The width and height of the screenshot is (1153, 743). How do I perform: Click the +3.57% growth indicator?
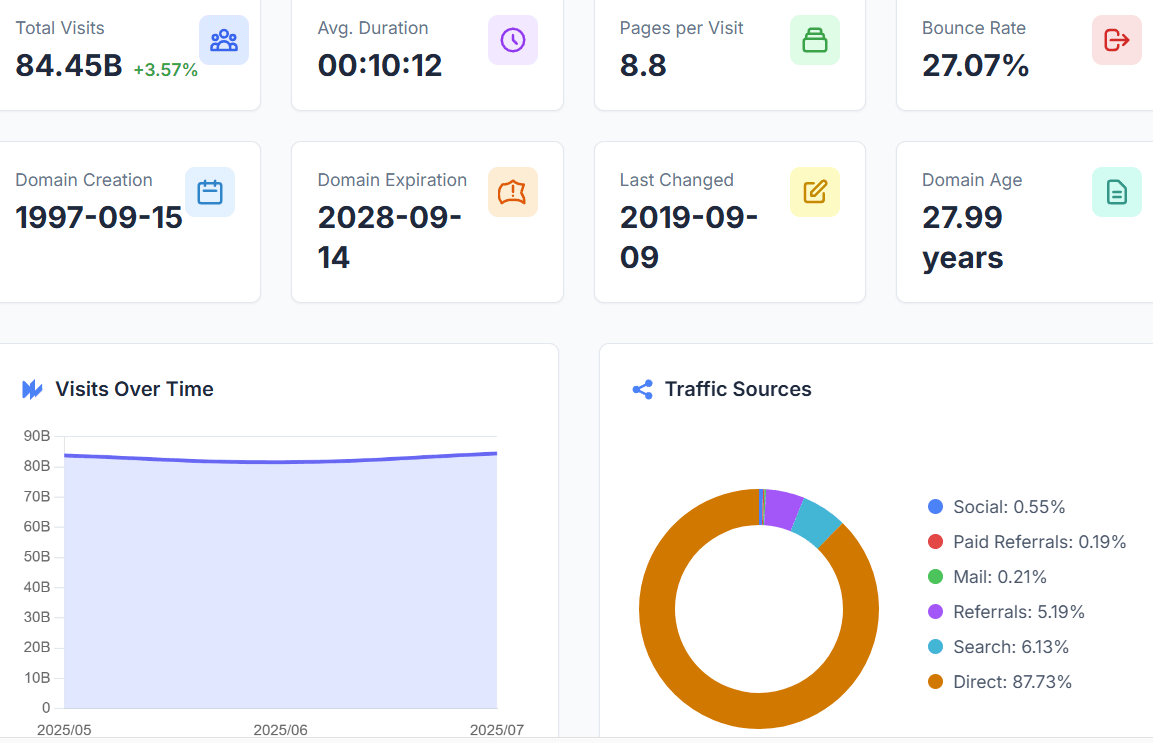[166, 69]
